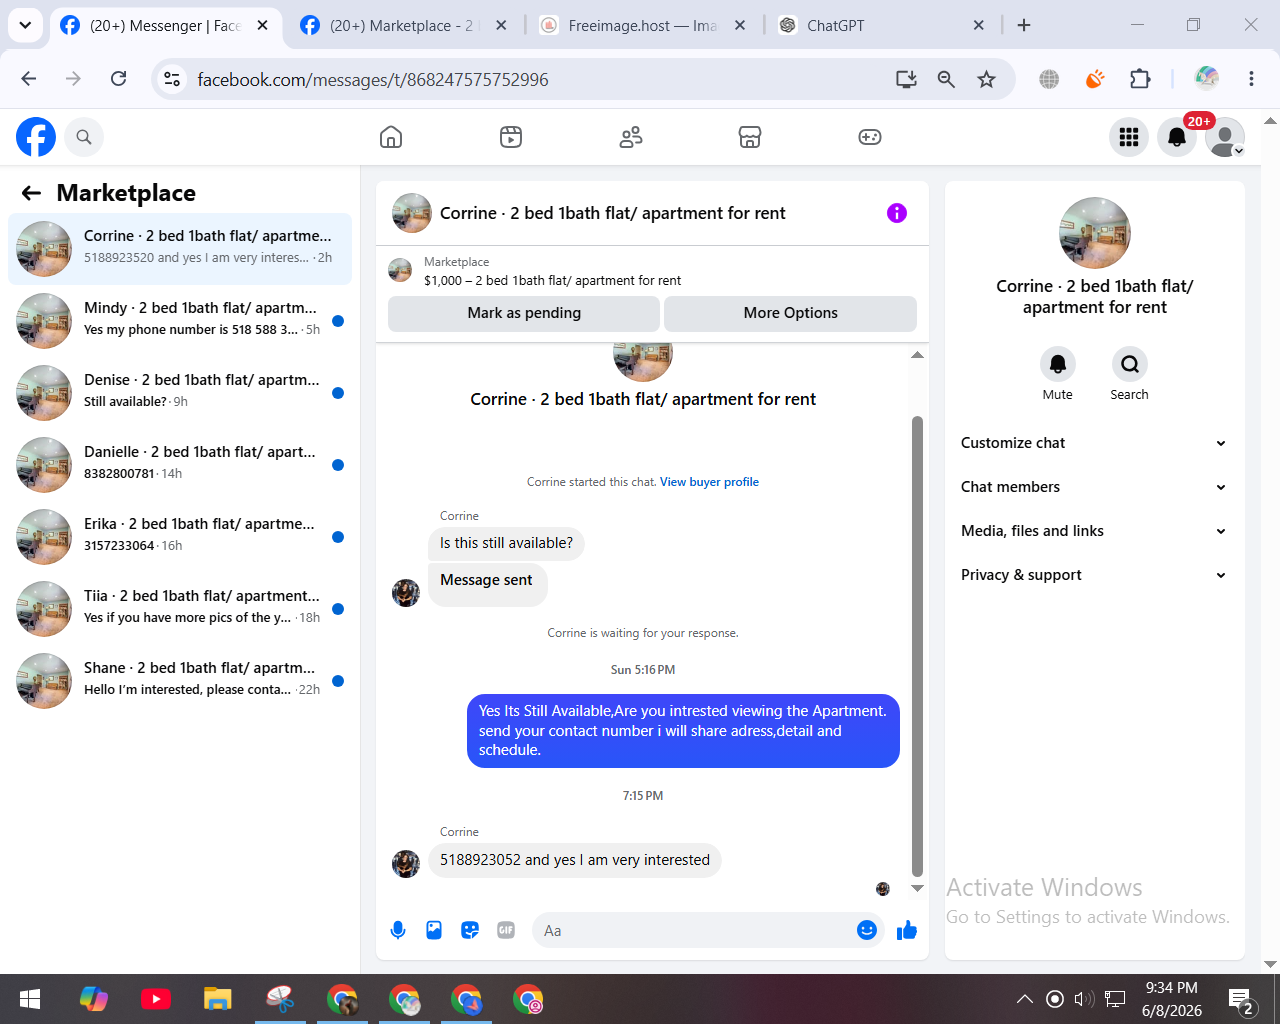Screen dimensions: 1280x1024
Task: Mute this conversation with the bell icon
Action: coord(1058,364)
